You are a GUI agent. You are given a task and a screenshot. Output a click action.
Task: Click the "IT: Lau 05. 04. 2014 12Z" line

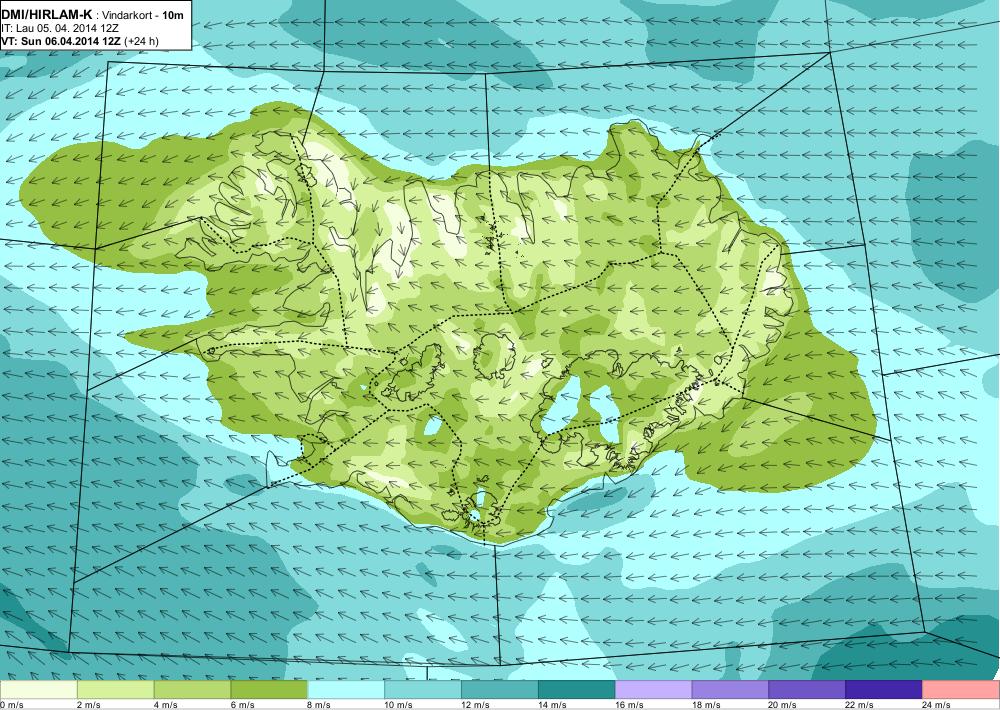point(60,28)
